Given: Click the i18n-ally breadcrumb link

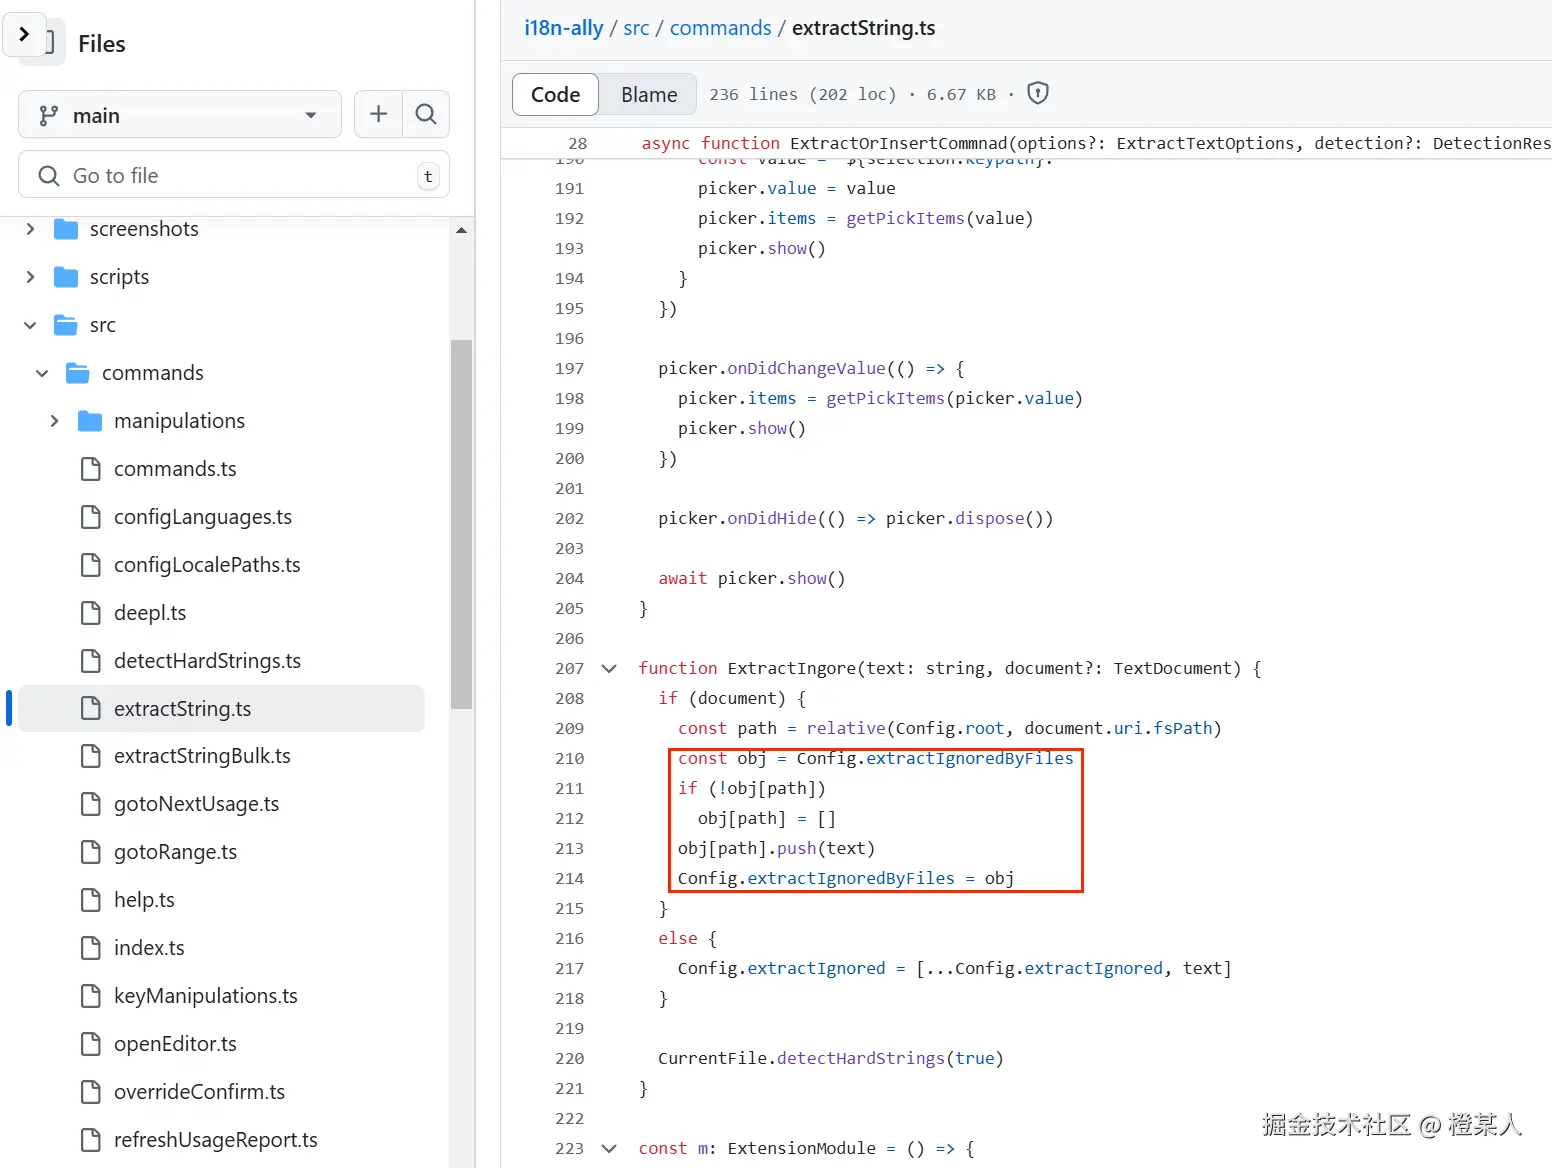Looking at the screenshot, I should pyautogui.click(x=564, y=28).
